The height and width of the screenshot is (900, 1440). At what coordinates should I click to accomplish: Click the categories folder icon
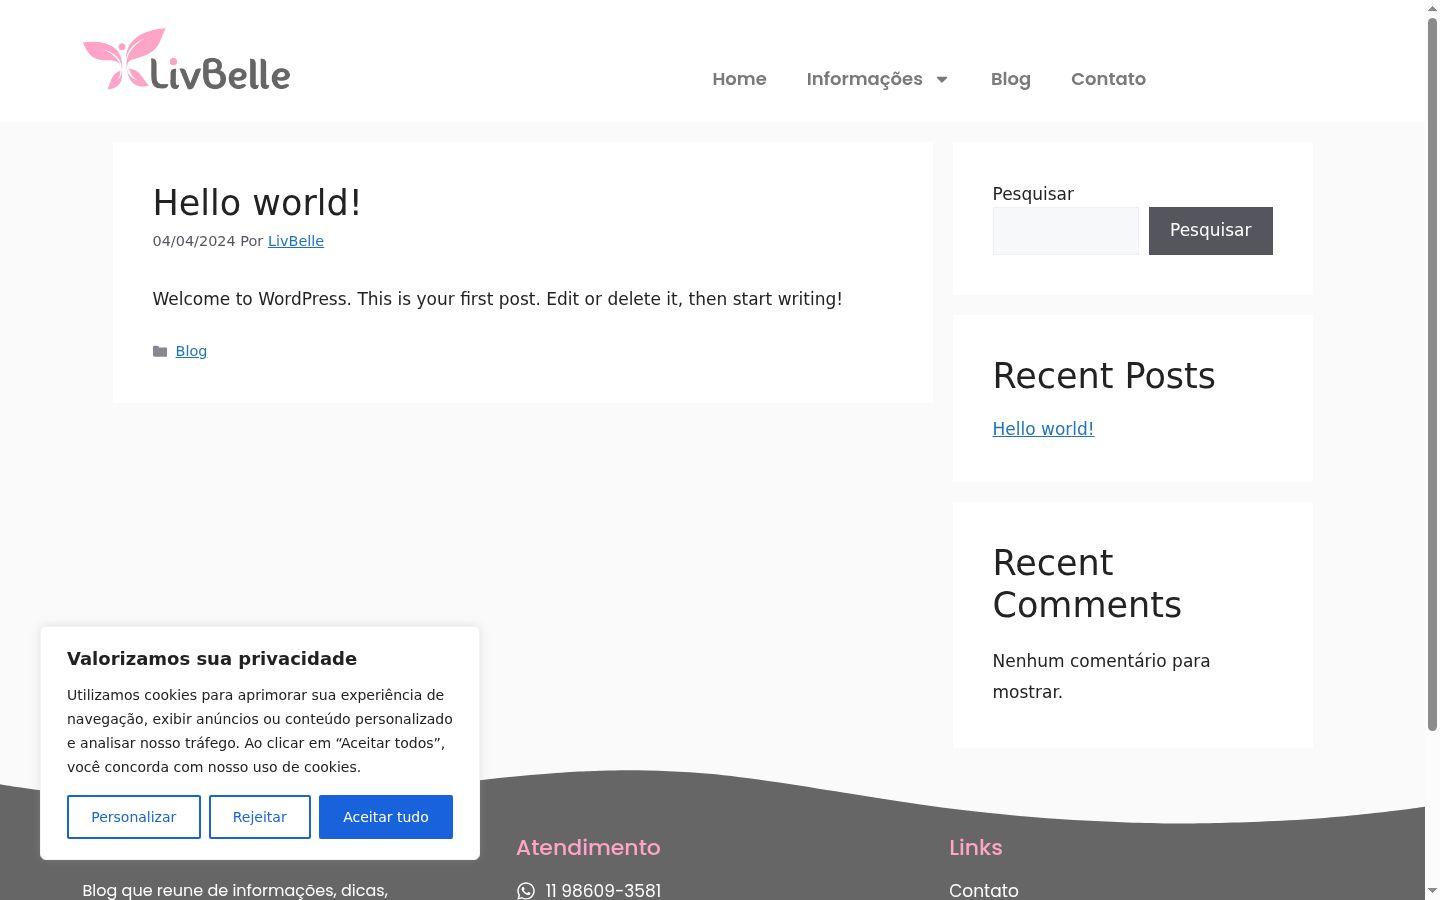160,351
